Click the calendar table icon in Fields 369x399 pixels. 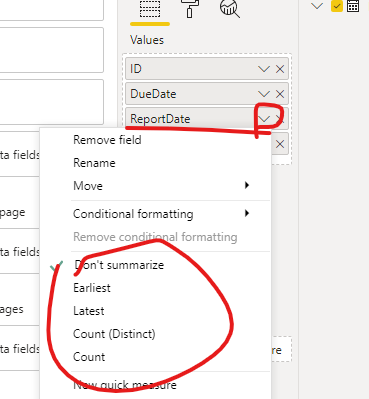[x=353, y=6]
